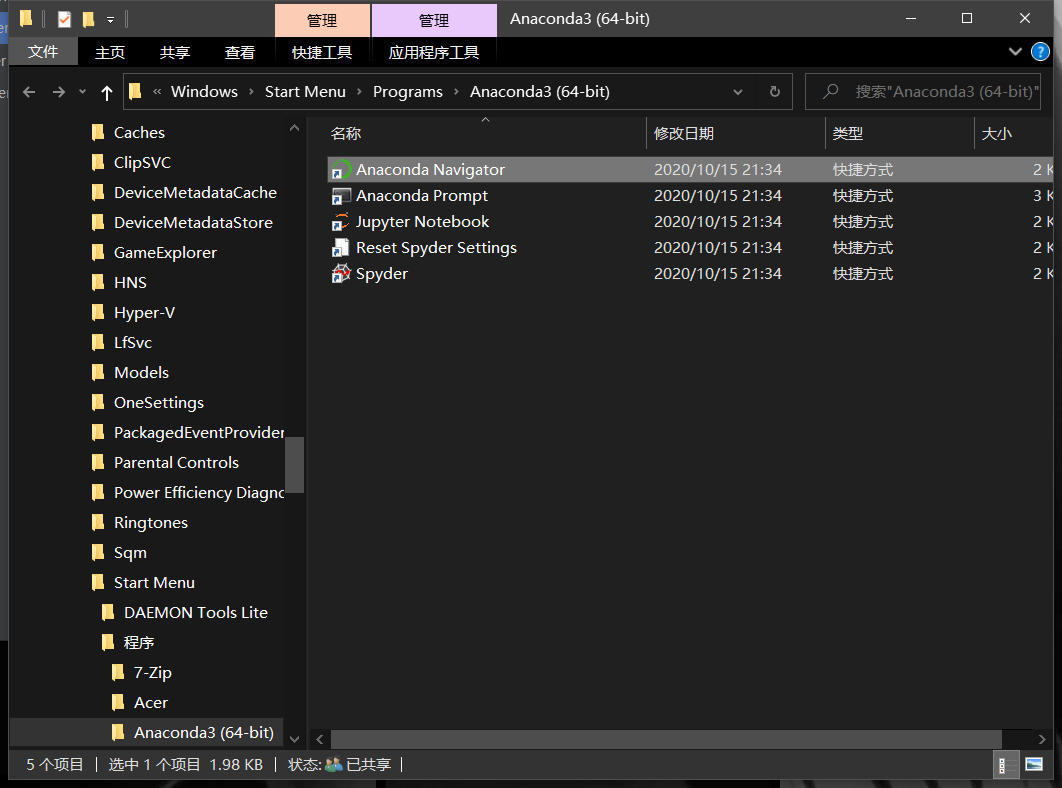Screen dimensions: 1062x788
Task: Click the properties quick access icon in title bar
Action: click(x=64, y=19)
